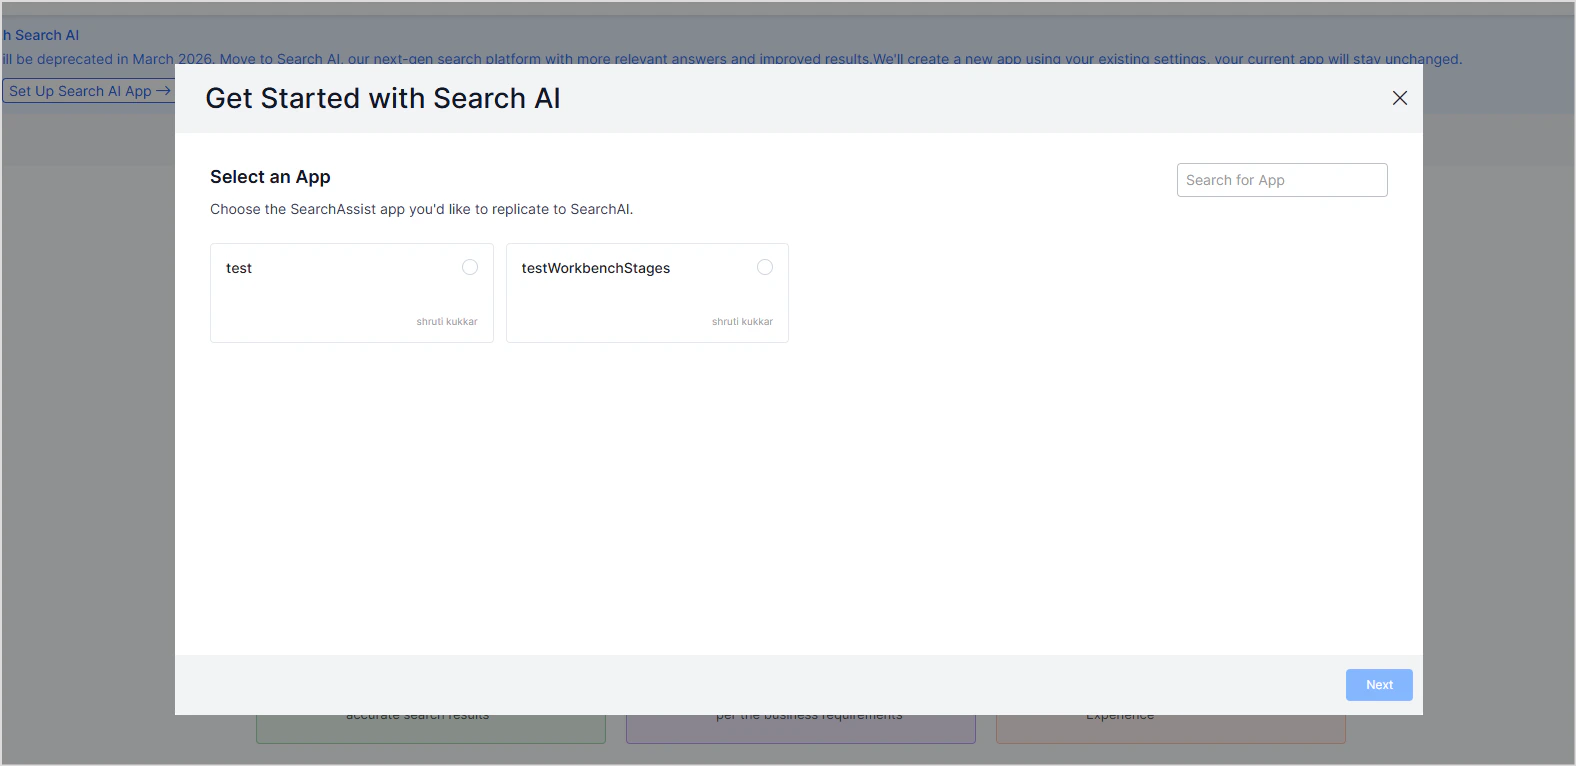Select the testWorkbenchStages radio button
This screenshot has width=1576, height=766.
[765, 267]
